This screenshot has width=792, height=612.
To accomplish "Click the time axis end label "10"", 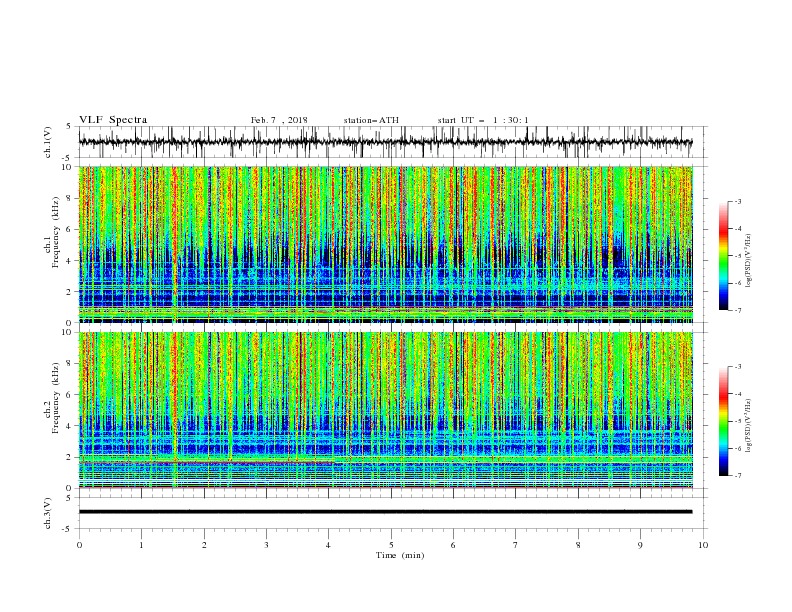I will pyautogui.click(x=703, y=545).
